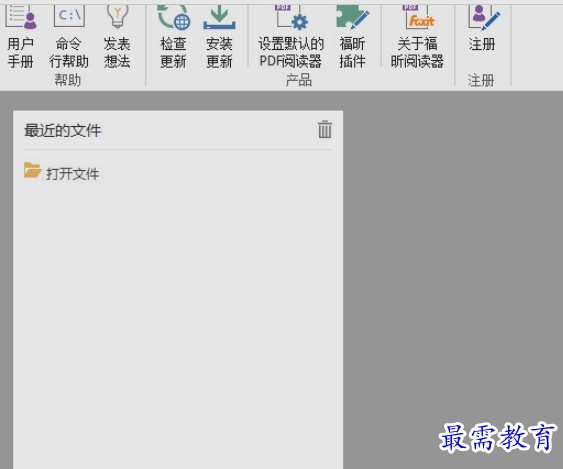Click the 打开文件 open file link
Screen dimensions: 563x469
(x=62, y=173)
